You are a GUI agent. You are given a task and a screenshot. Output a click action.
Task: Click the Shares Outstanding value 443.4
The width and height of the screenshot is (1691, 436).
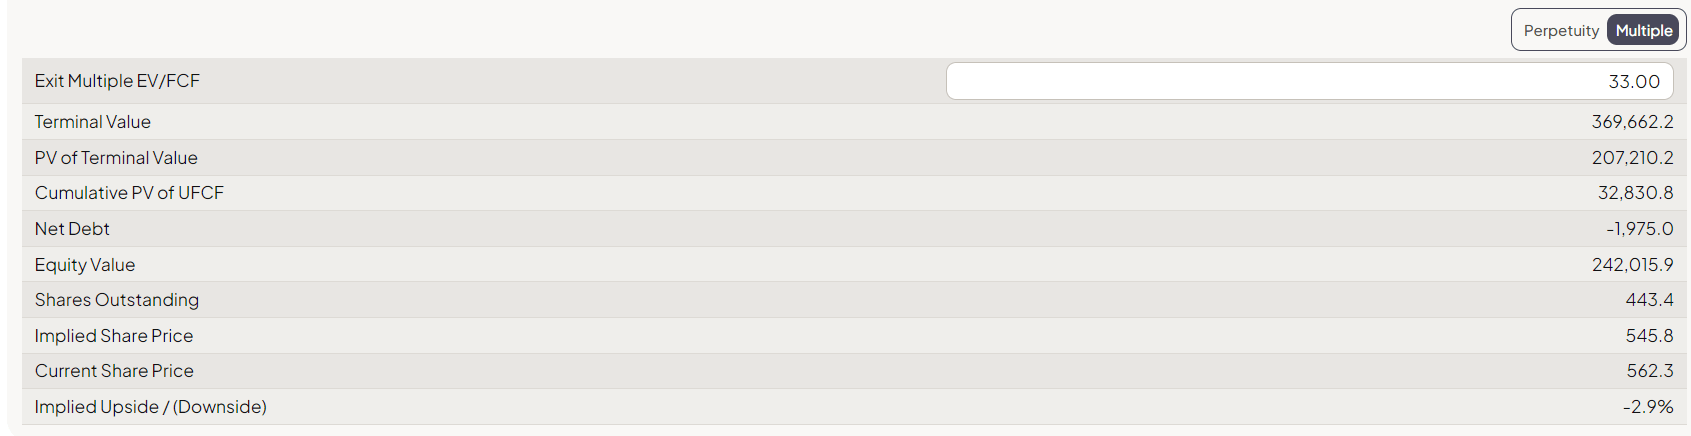[x=1649, y=300]
